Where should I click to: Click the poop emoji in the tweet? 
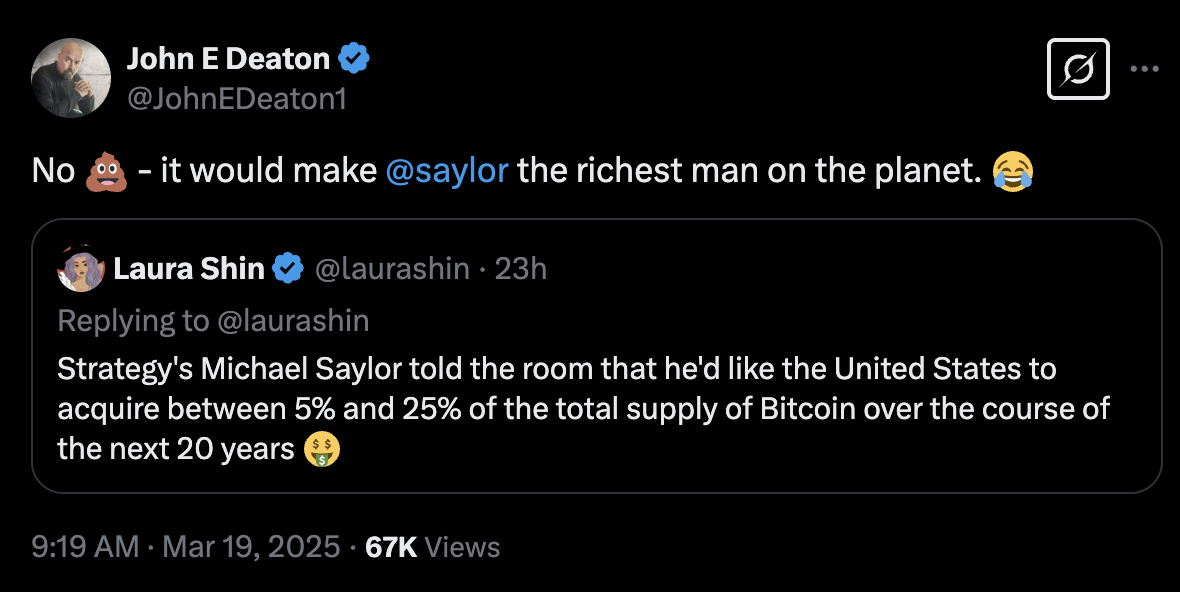pyautogui.click(x=106, y=171)
